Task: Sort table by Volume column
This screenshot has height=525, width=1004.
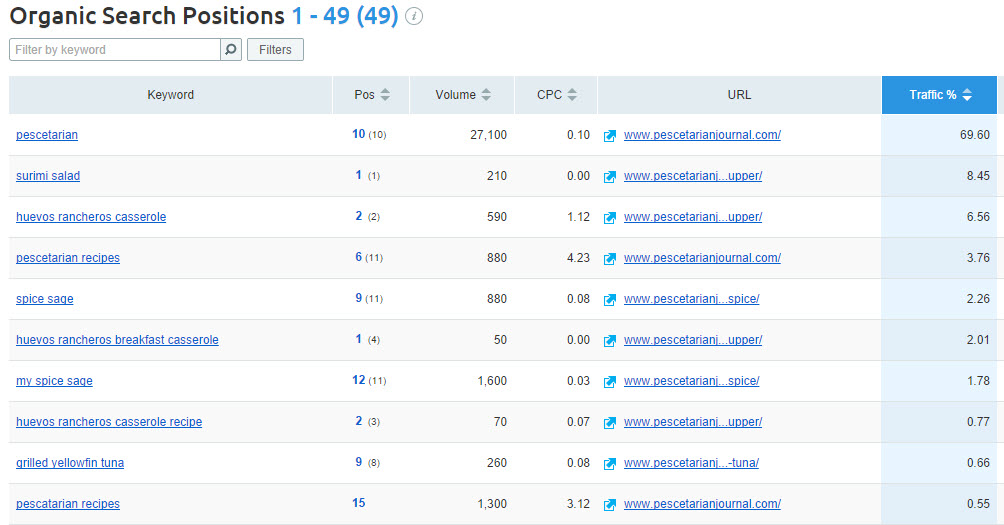Action: 462,95
